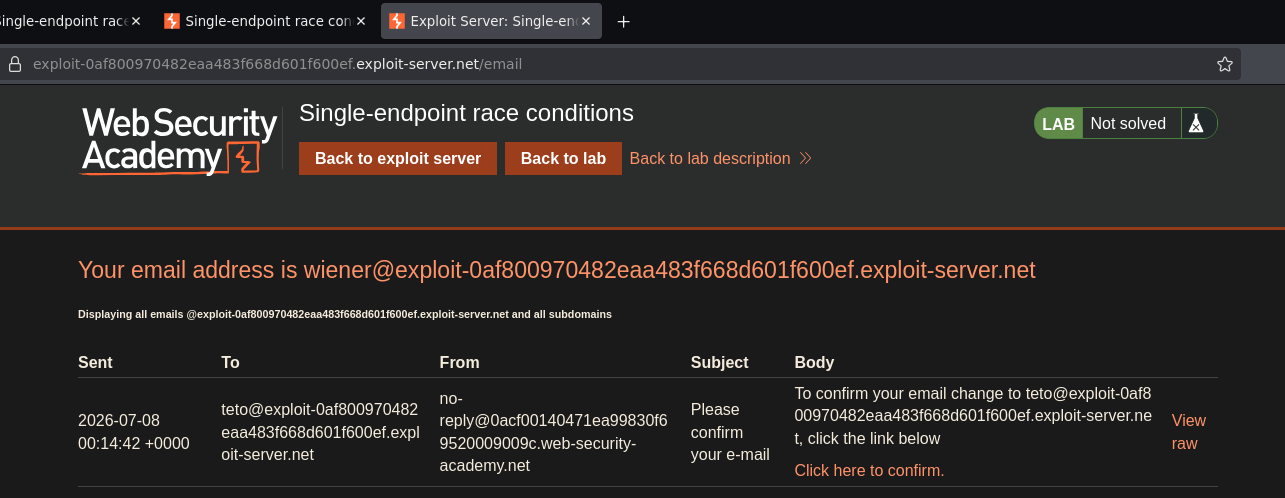This screenshot has height=498, width=1285.
Task: Go back to exploit server
Action: [398, 158]
